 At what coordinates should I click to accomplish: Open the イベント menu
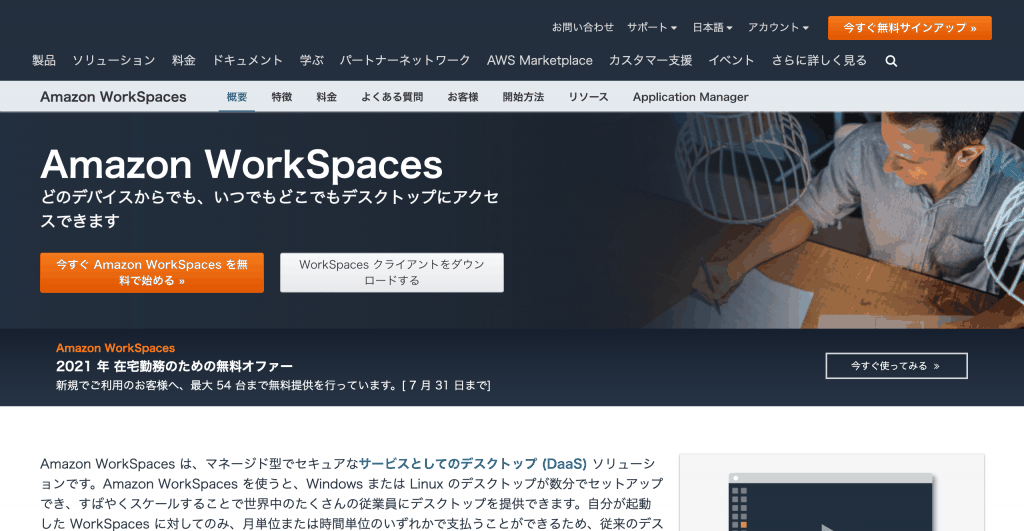731,61
